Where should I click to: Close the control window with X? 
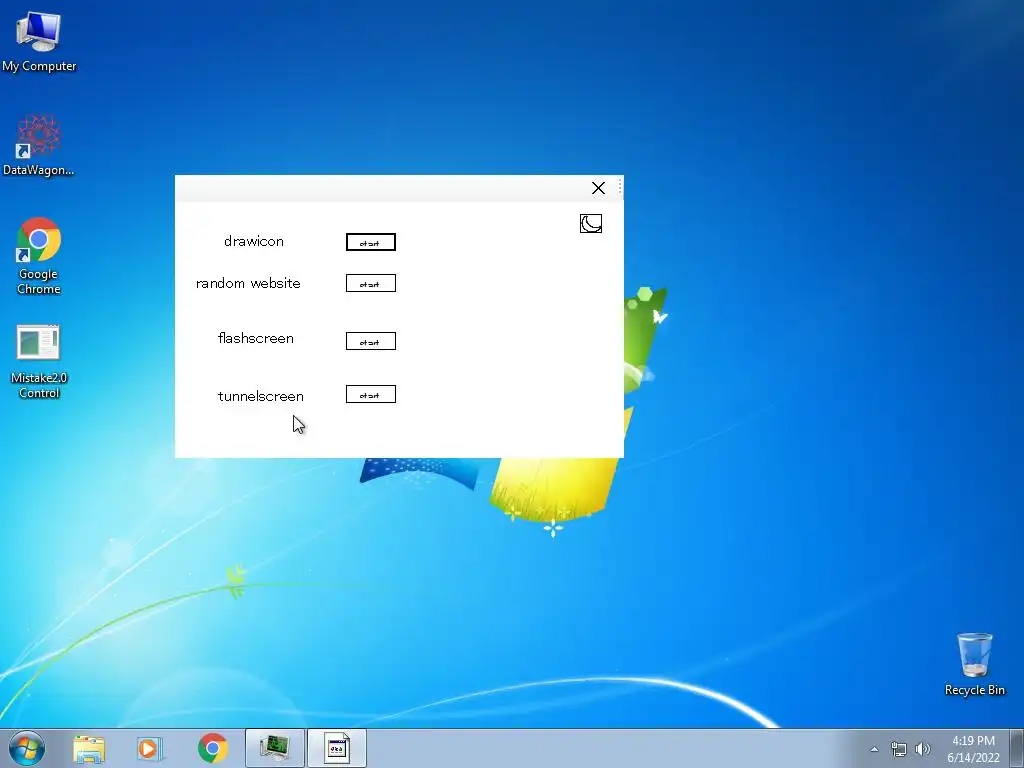(x=598, y=188)
